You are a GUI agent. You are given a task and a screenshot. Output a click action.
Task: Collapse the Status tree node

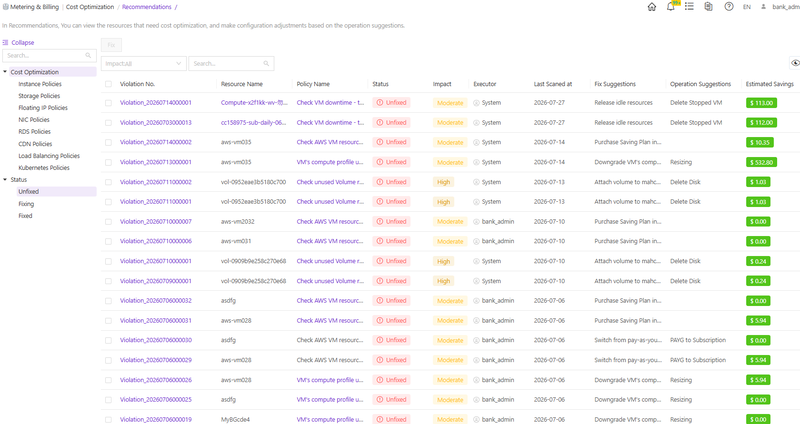point(5,180)
